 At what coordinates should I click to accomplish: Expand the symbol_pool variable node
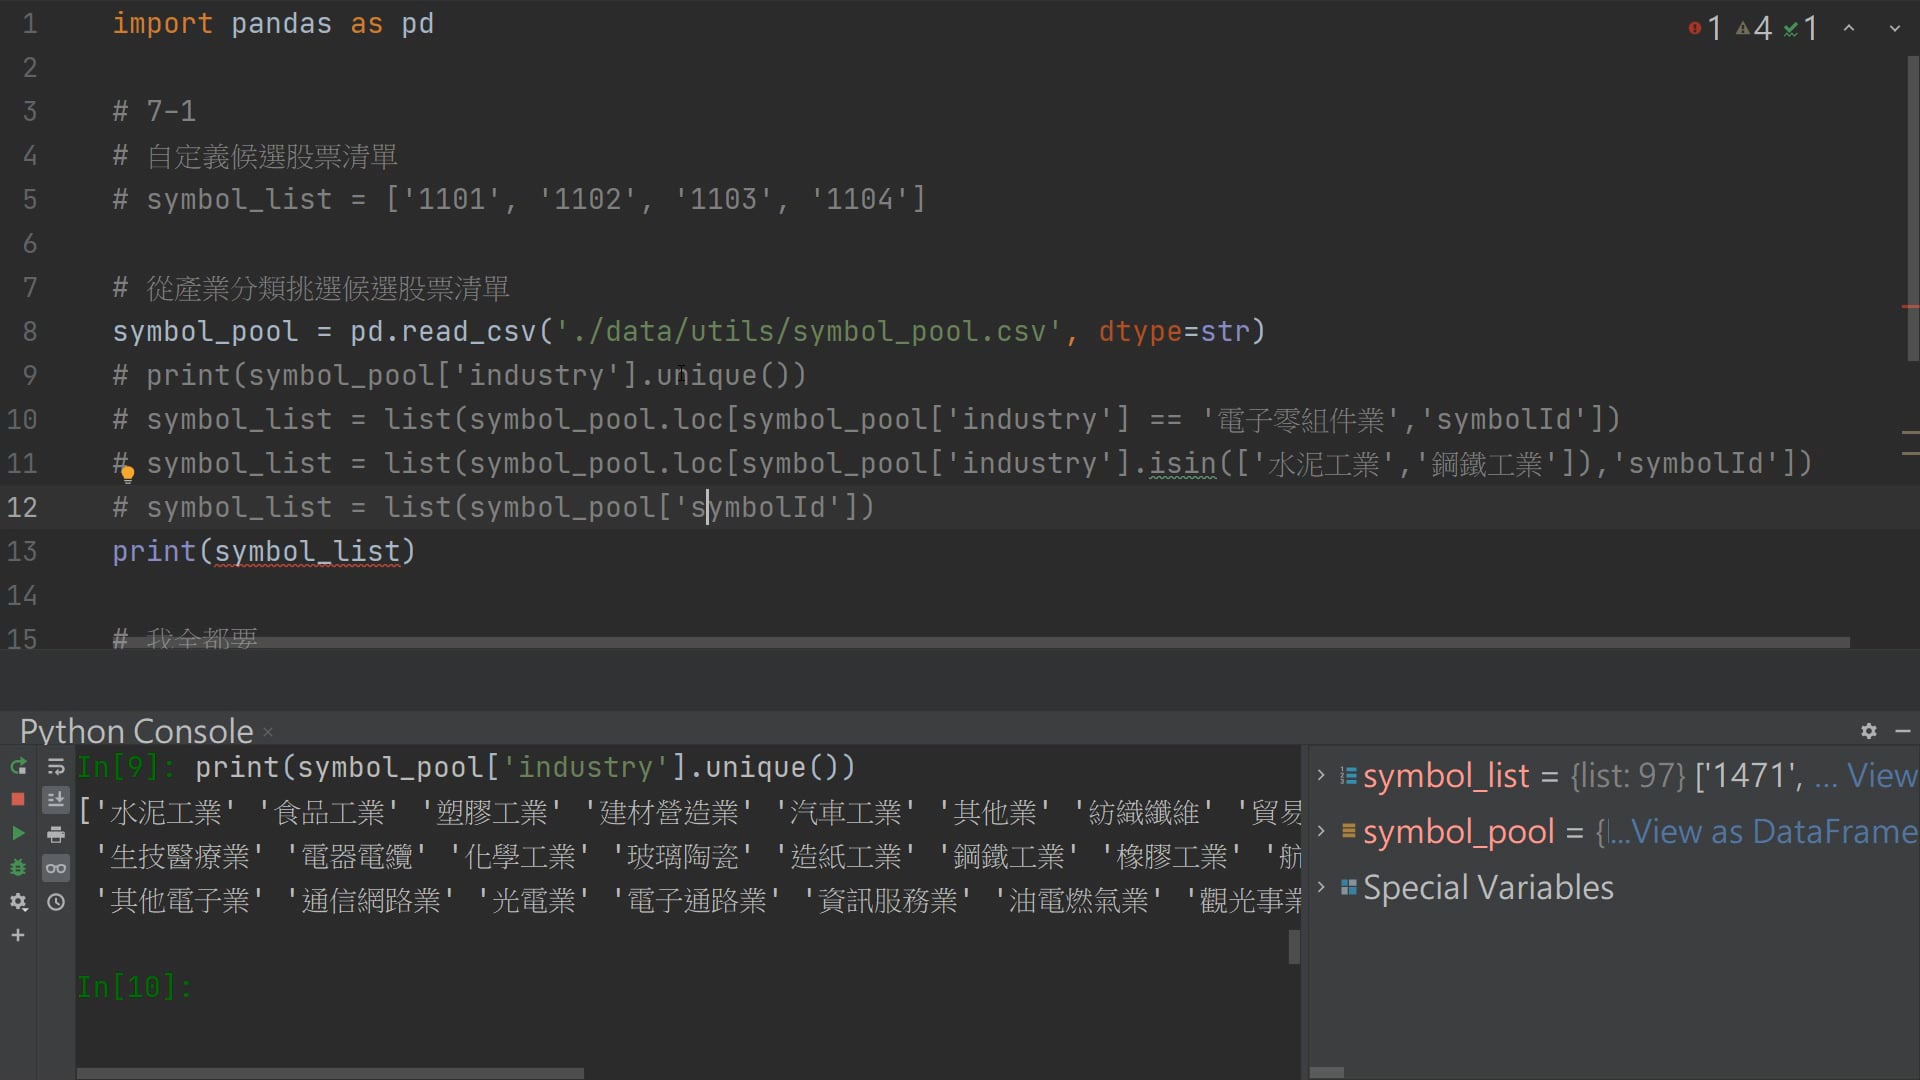[x=1321, y=831]
